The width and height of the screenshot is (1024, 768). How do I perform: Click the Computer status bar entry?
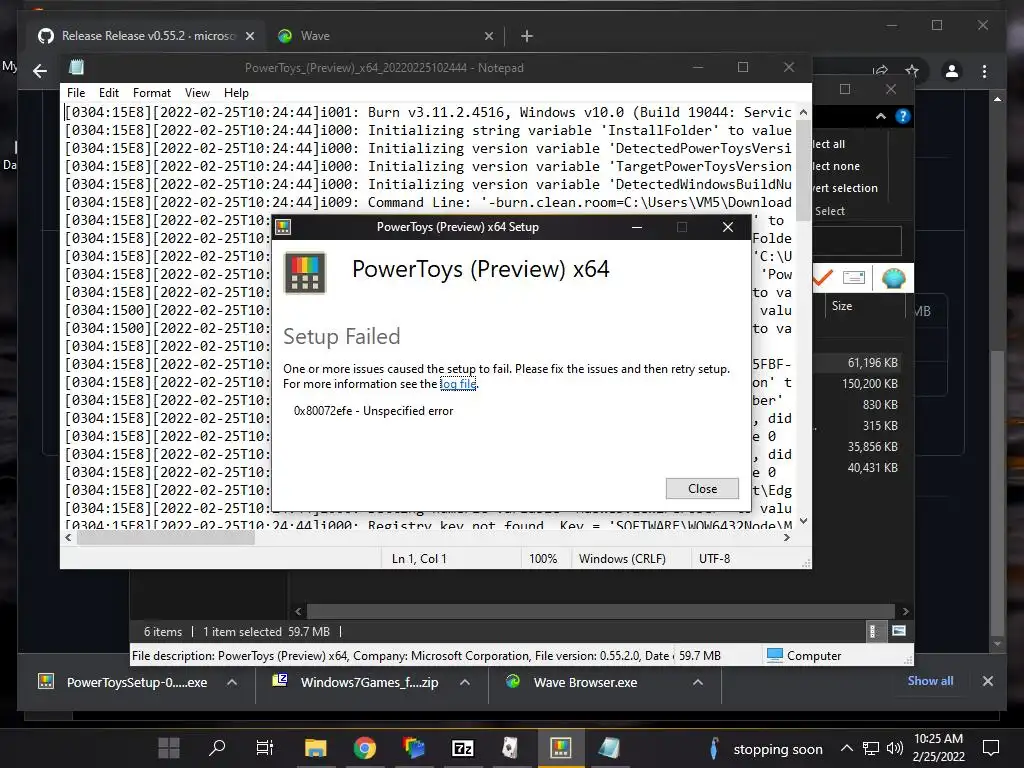pos(803,656)
